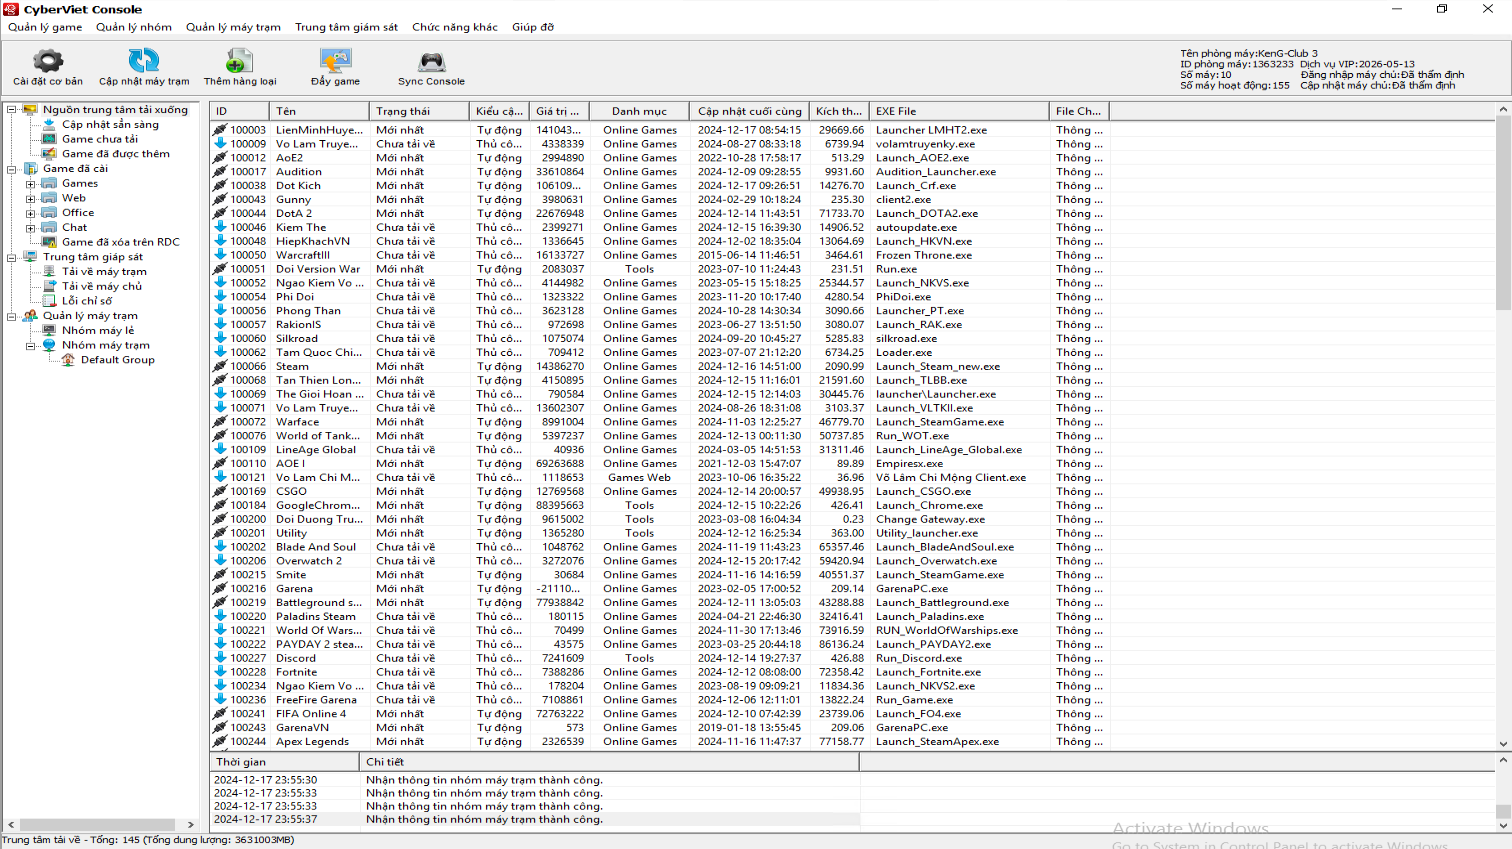Image resolution: width=1512 pixels, height=849 pixels.
Task: Click the Cập nhật máy trạm toolbar icon
Action: coord(143,62)
